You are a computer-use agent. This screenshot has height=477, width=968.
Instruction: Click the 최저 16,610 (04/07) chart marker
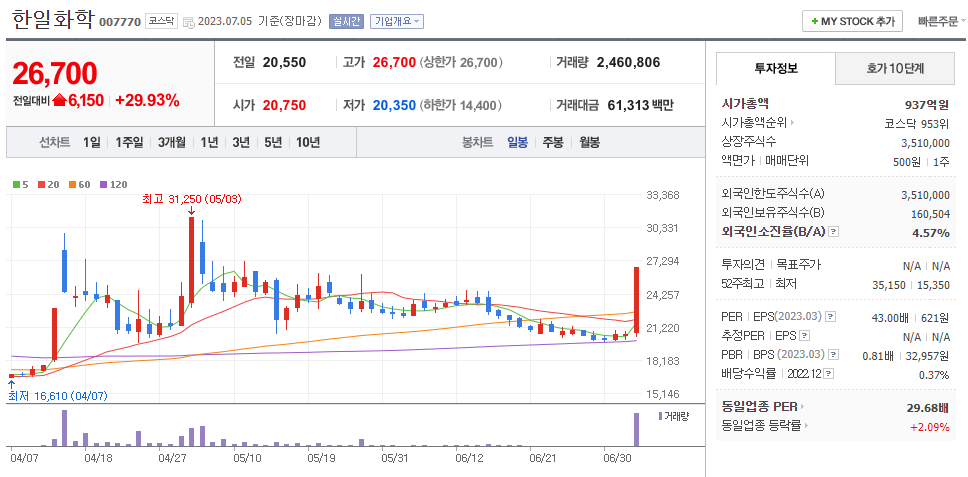[57, 395]
